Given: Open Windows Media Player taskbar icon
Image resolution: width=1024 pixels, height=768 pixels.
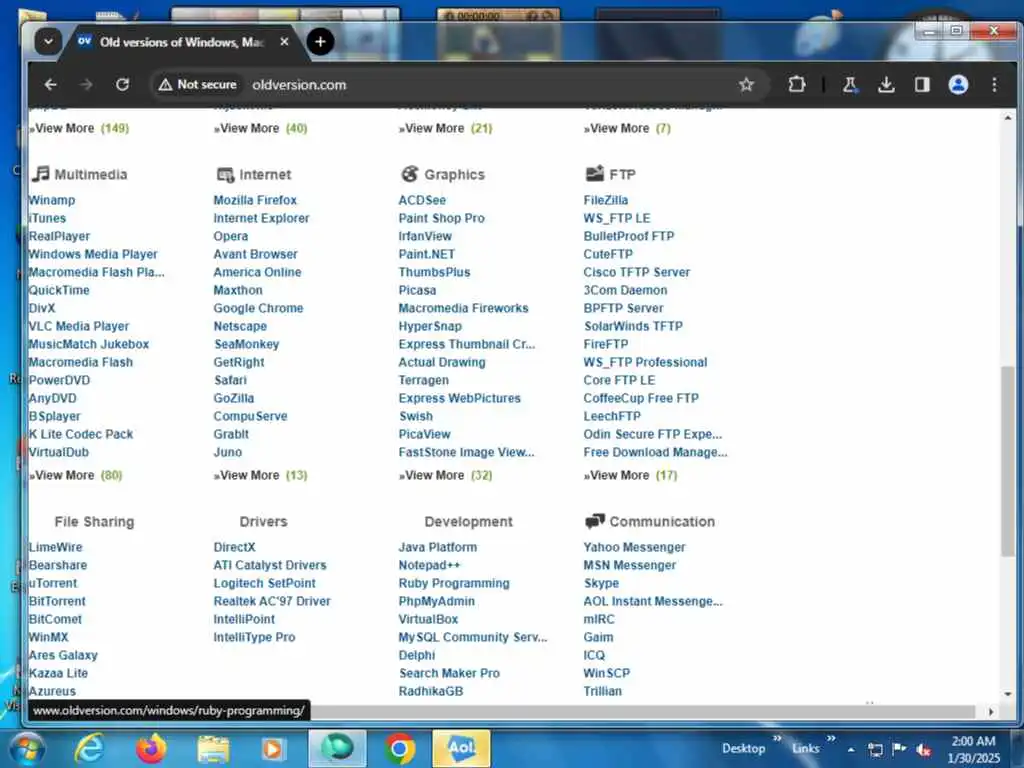Looking at the screenshot, I should click(x=273, y=748).
